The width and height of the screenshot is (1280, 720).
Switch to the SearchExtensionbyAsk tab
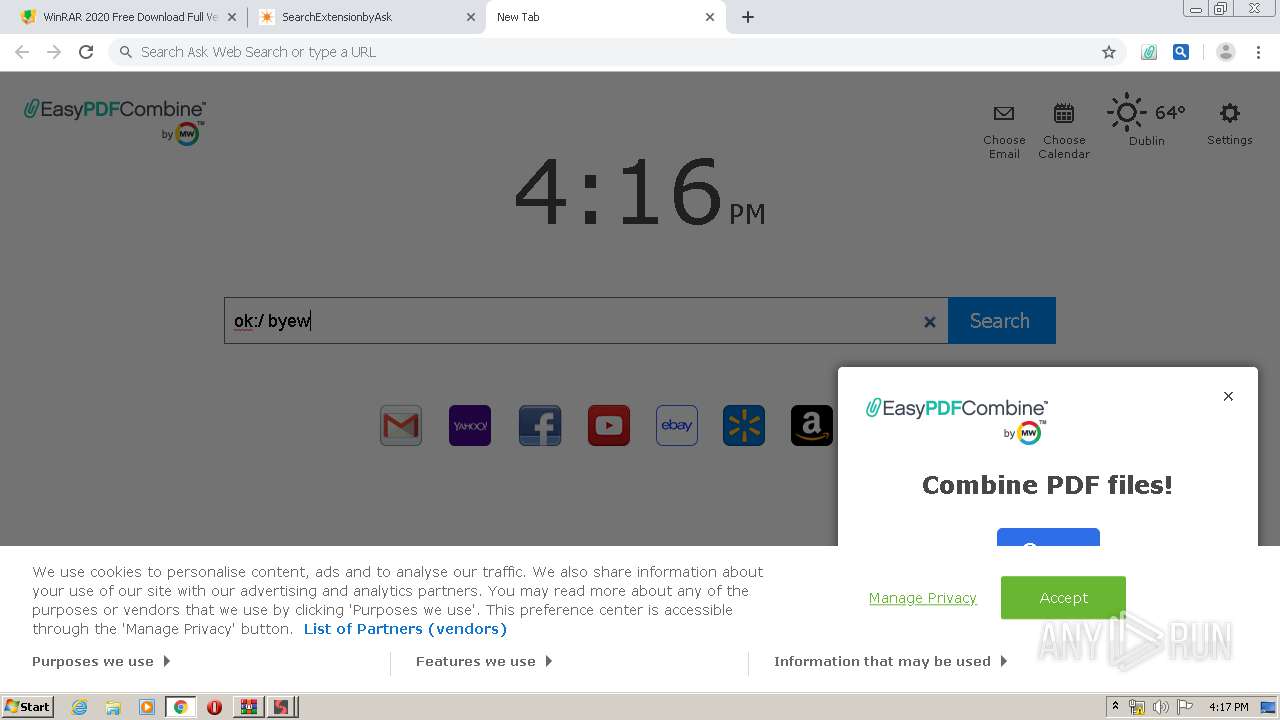pos(366,17)
